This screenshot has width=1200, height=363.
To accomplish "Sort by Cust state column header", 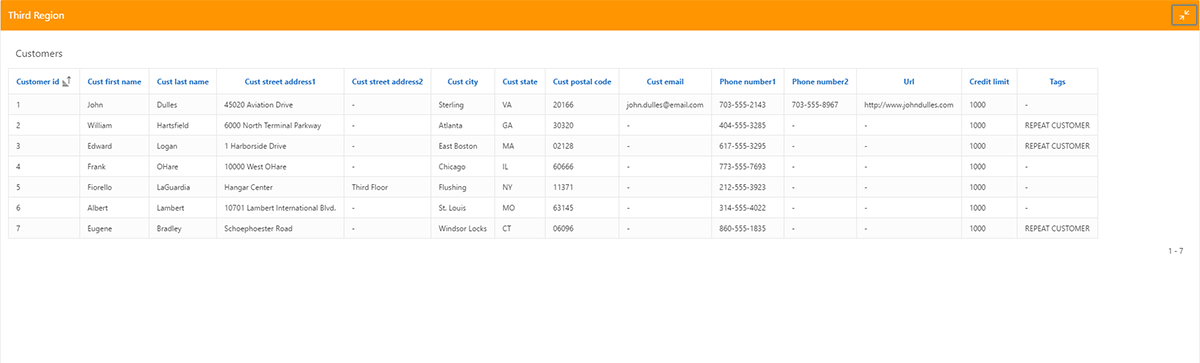I will point(520,82).
